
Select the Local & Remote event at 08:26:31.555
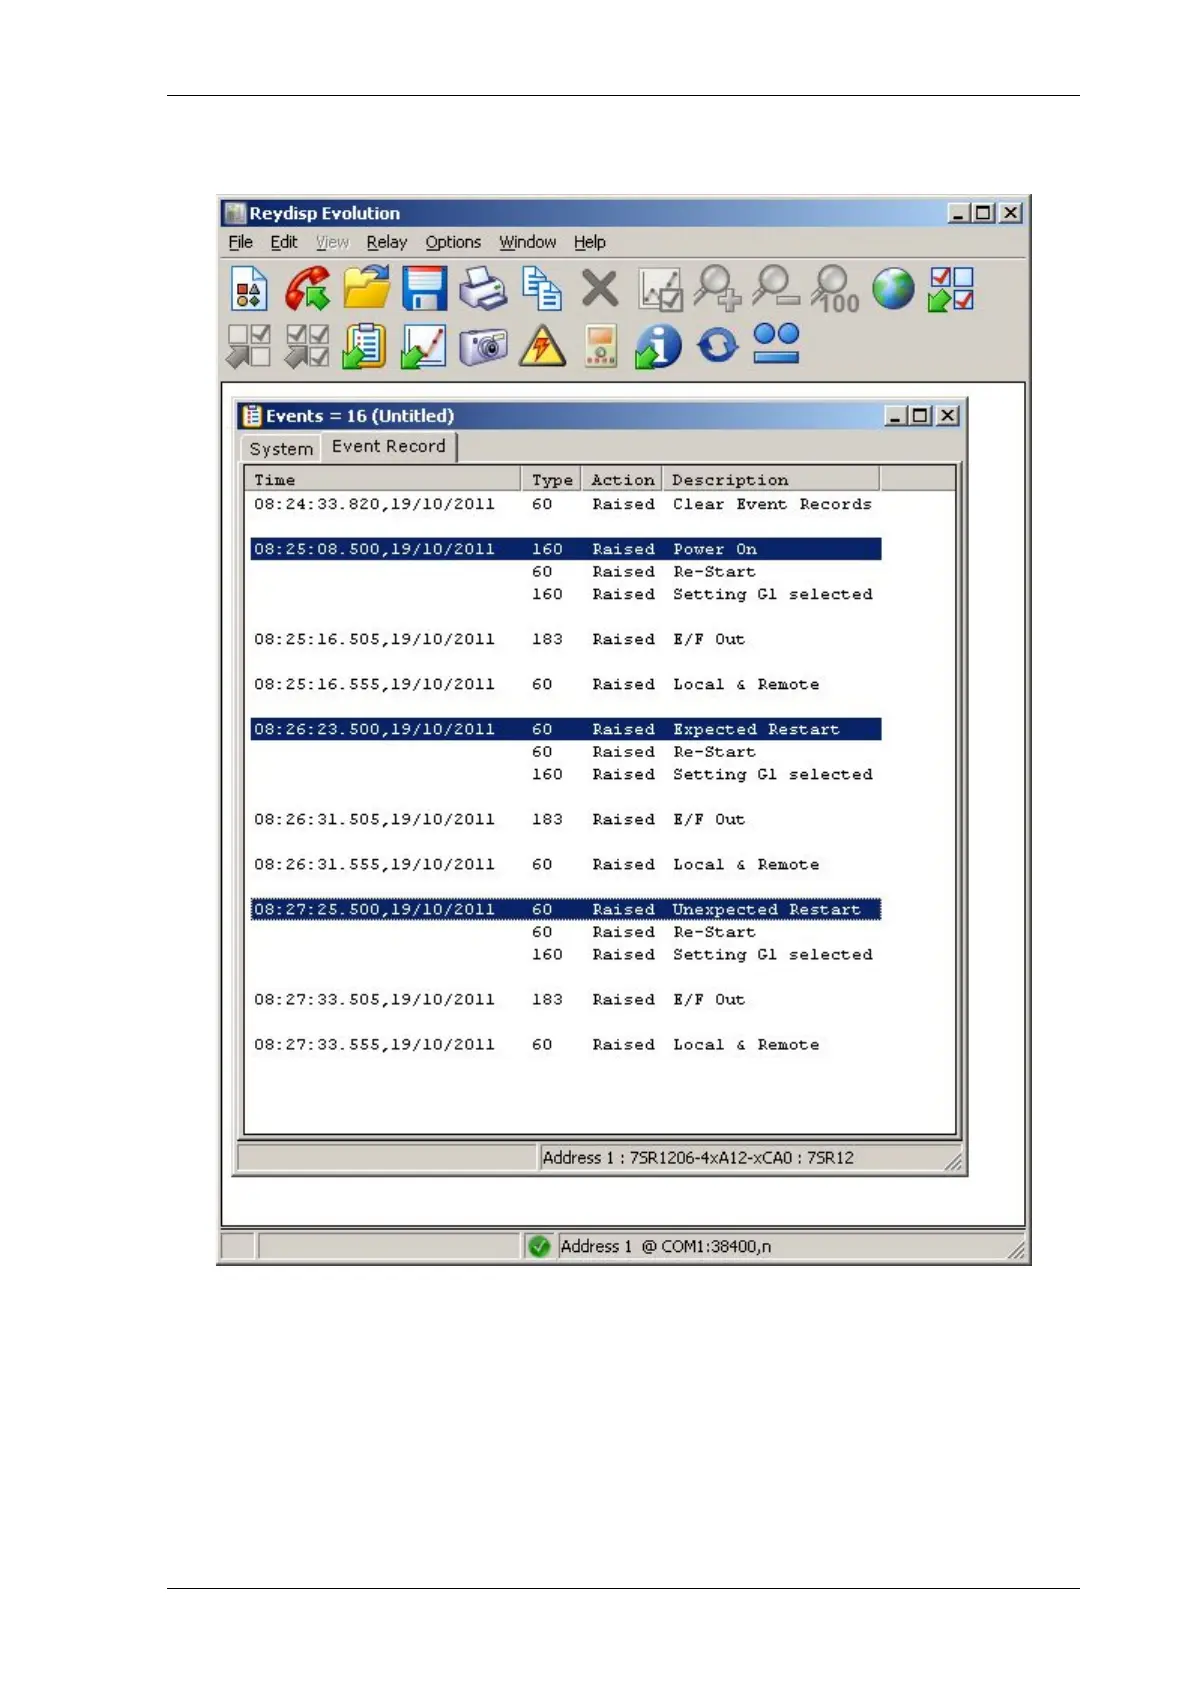566,864
